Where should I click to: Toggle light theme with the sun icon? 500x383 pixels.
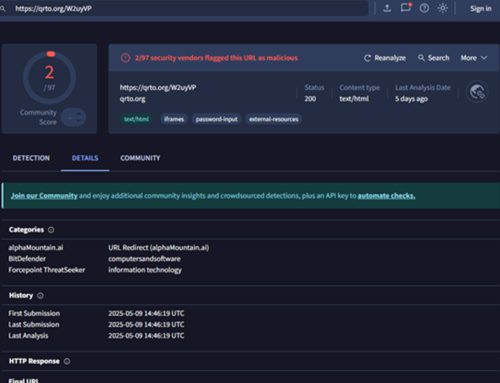click(443, 8)
